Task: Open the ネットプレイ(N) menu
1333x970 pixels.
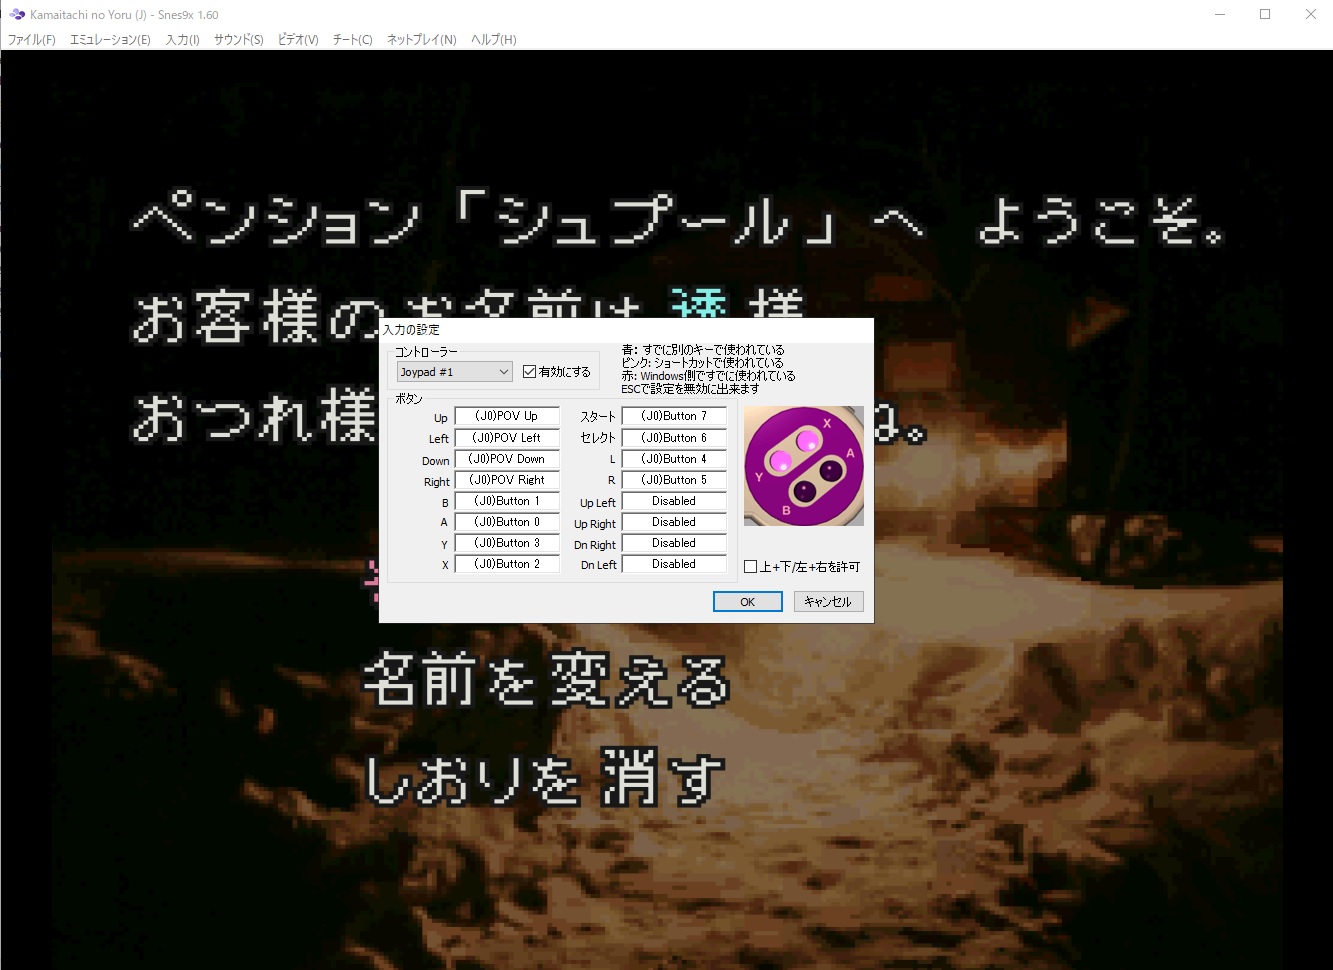Action: pyautogui.click(x=422, y=40)
